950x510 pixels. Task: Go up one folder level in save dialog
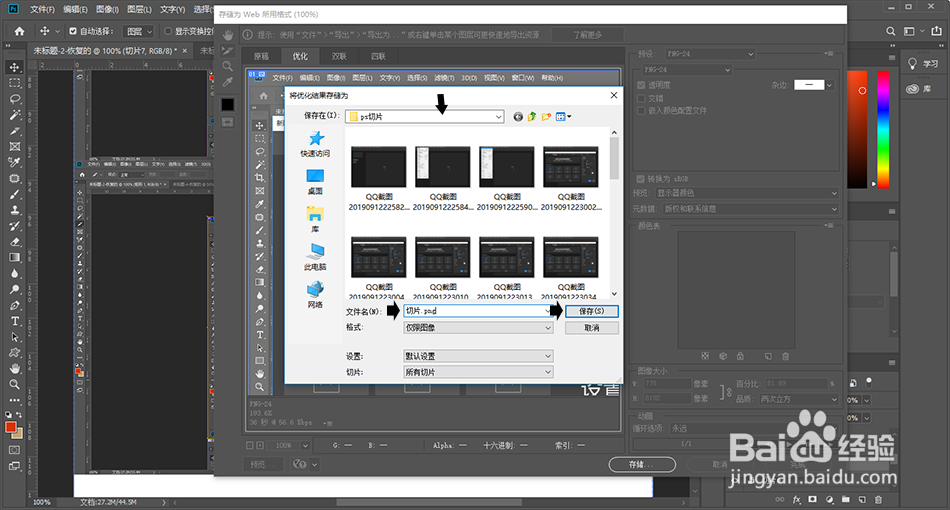[x=532, y=116]
